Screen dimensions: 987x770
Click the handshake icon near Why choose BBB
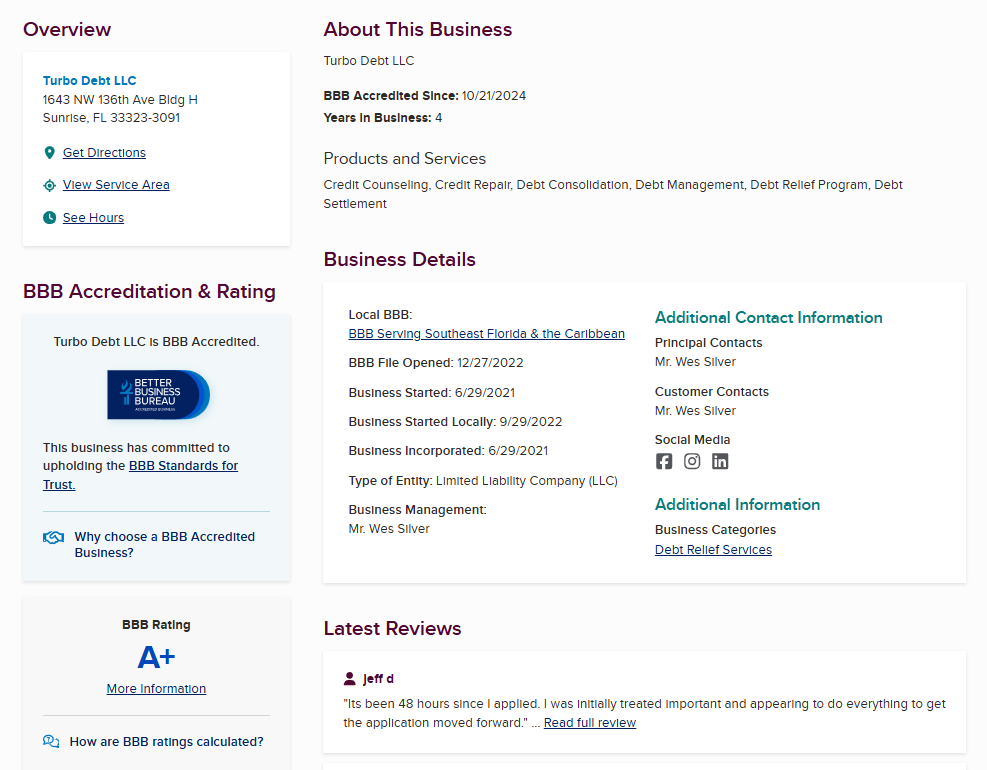click(54, 537)
